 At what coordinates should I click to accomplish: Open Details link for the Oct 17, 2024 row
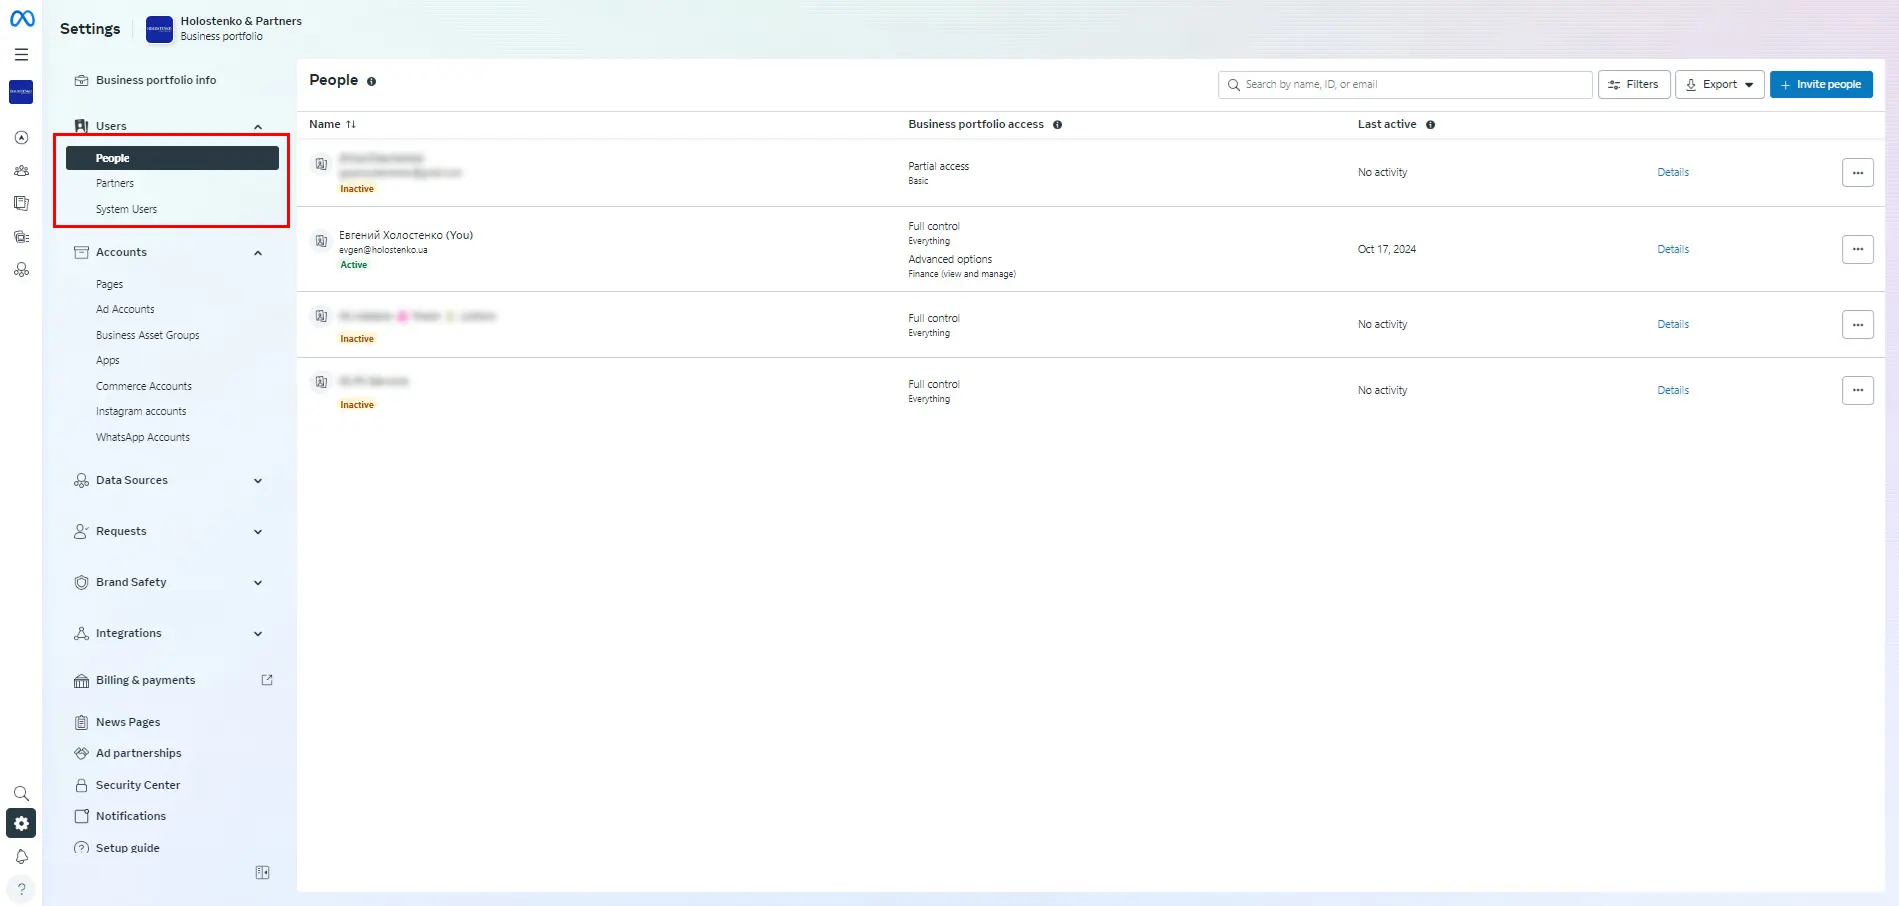pyautogui.click(x=1672, y=249)
